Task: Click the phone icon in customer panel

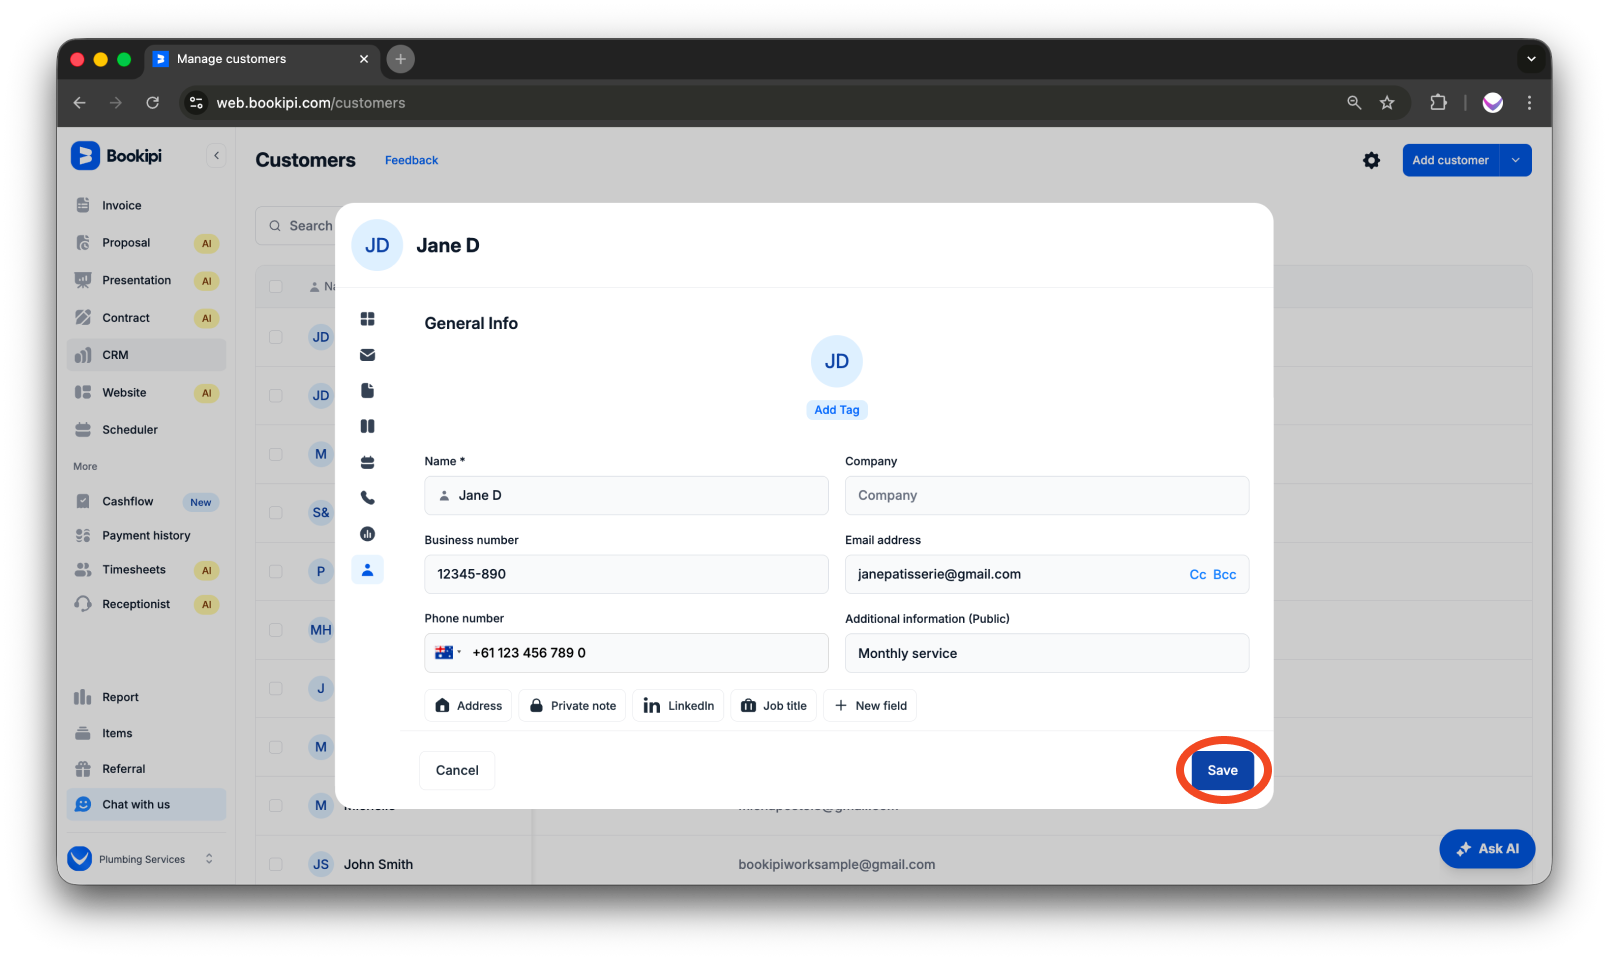Action: coord(367,498)
